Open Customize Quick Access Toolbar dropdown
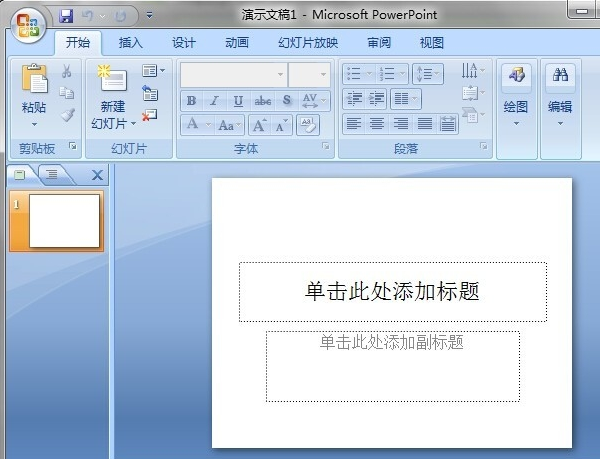This screenshot has width=600, height=459. [x=150, y=16]
